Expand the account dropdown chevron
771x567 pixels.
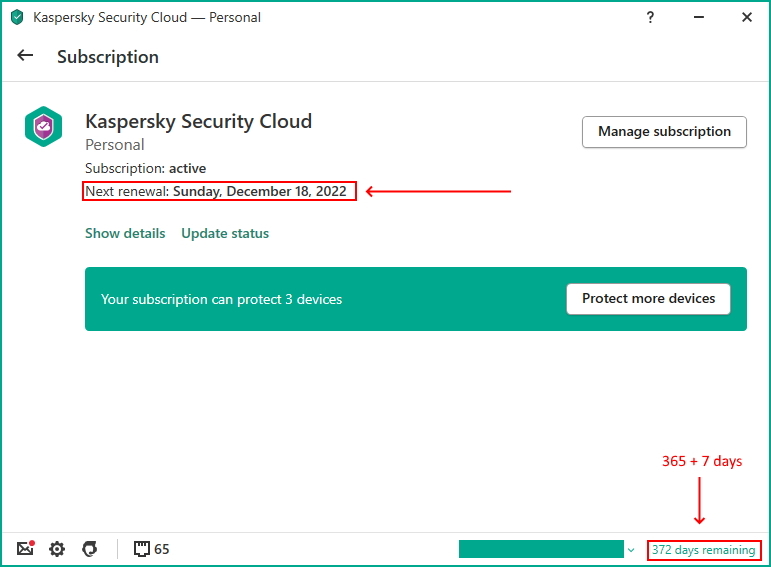coord(631,550)
